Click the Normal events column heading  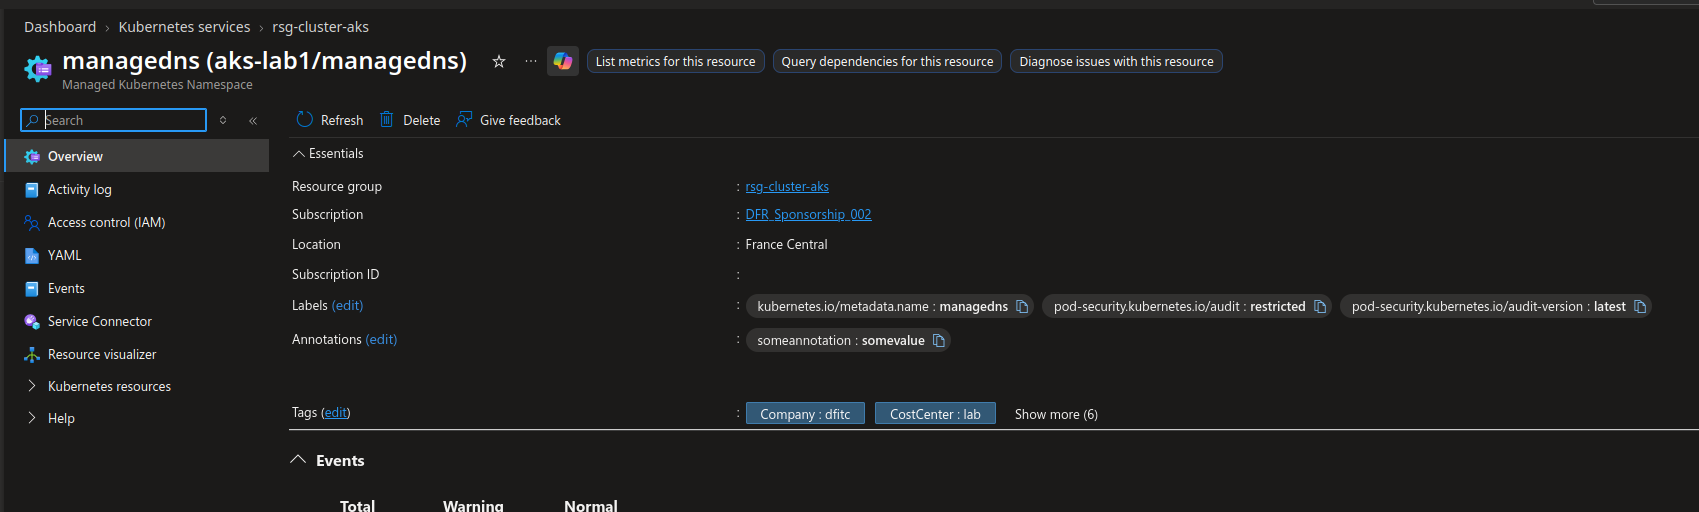[x=591, y=506]
